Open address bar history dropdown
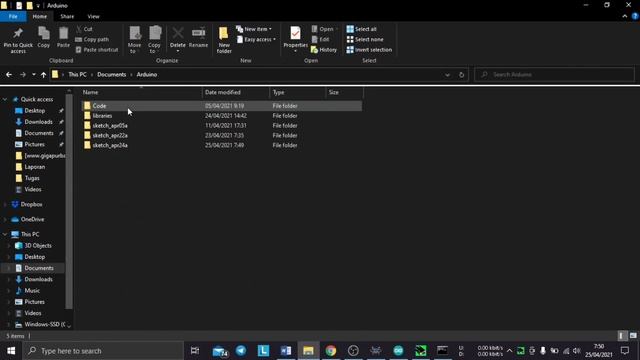 coord(447,75)
